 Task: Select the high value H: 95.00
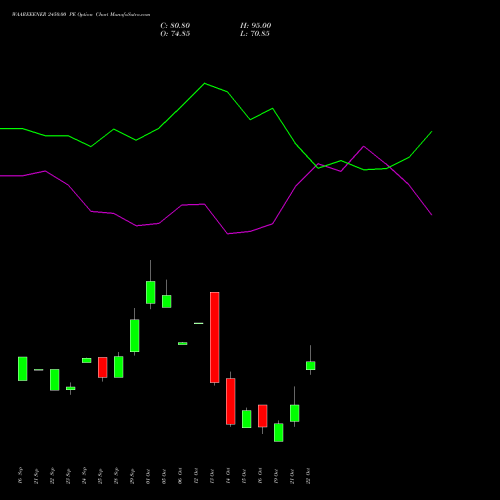256,26
